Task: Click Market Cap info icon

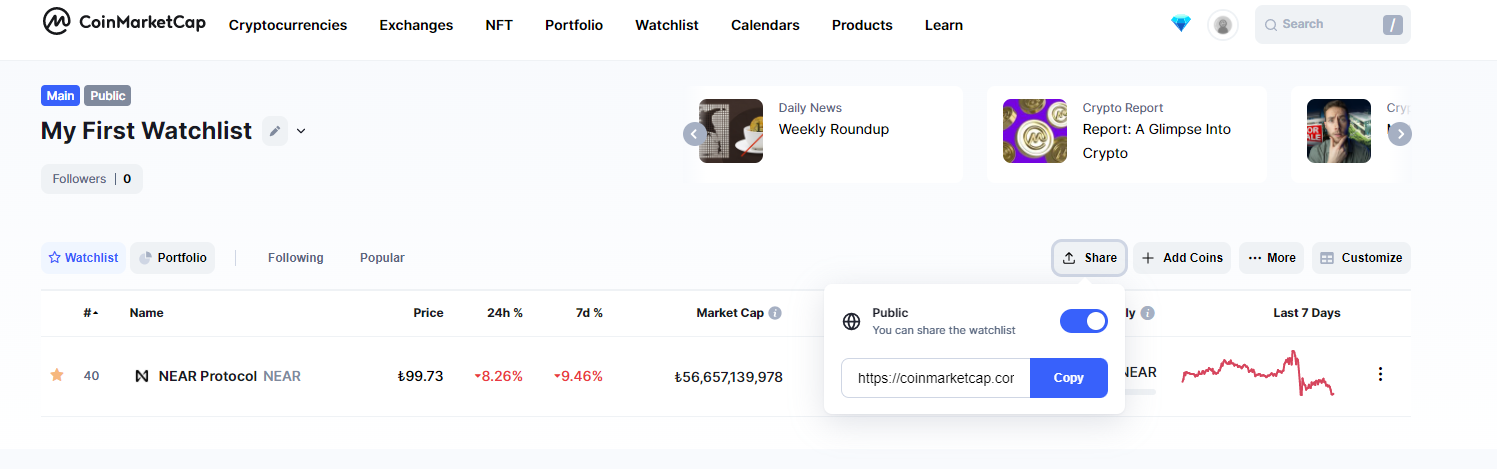Action: tap(775, 313)
